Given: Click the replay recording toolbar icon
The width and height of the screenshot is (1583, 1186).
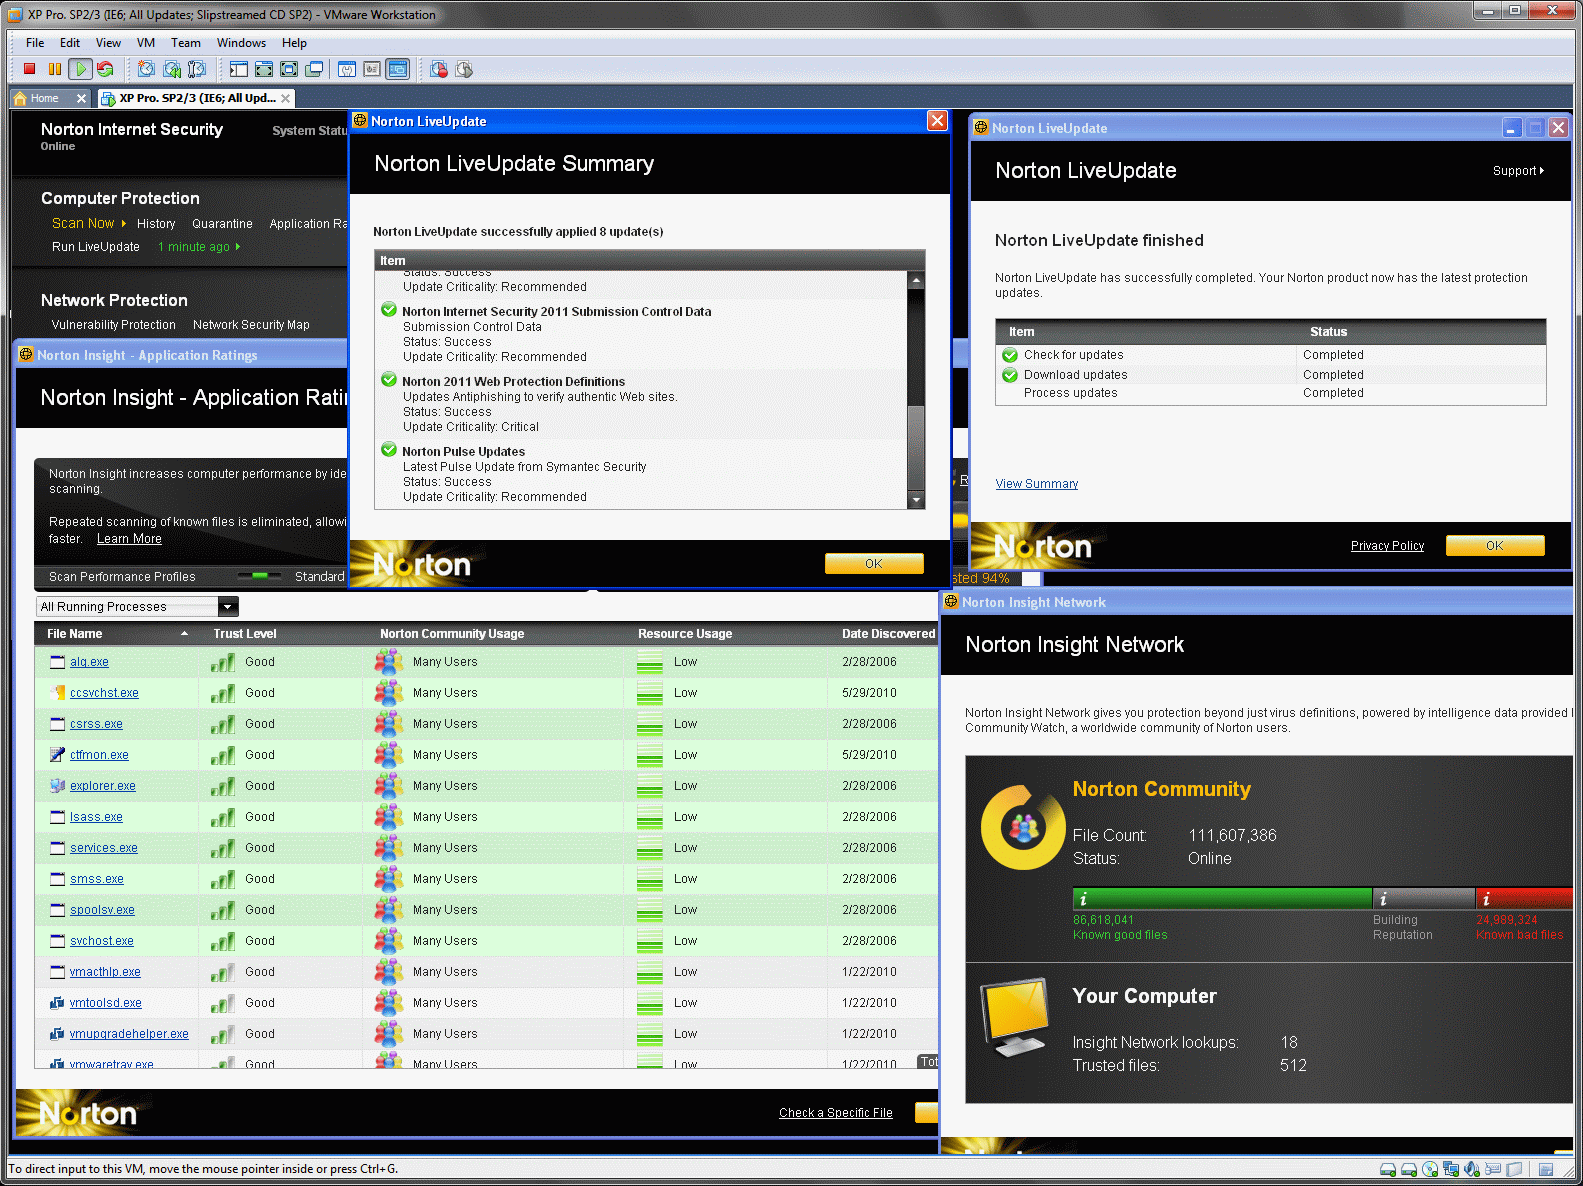Looking at the screenshot, I should tap(464, 69).
